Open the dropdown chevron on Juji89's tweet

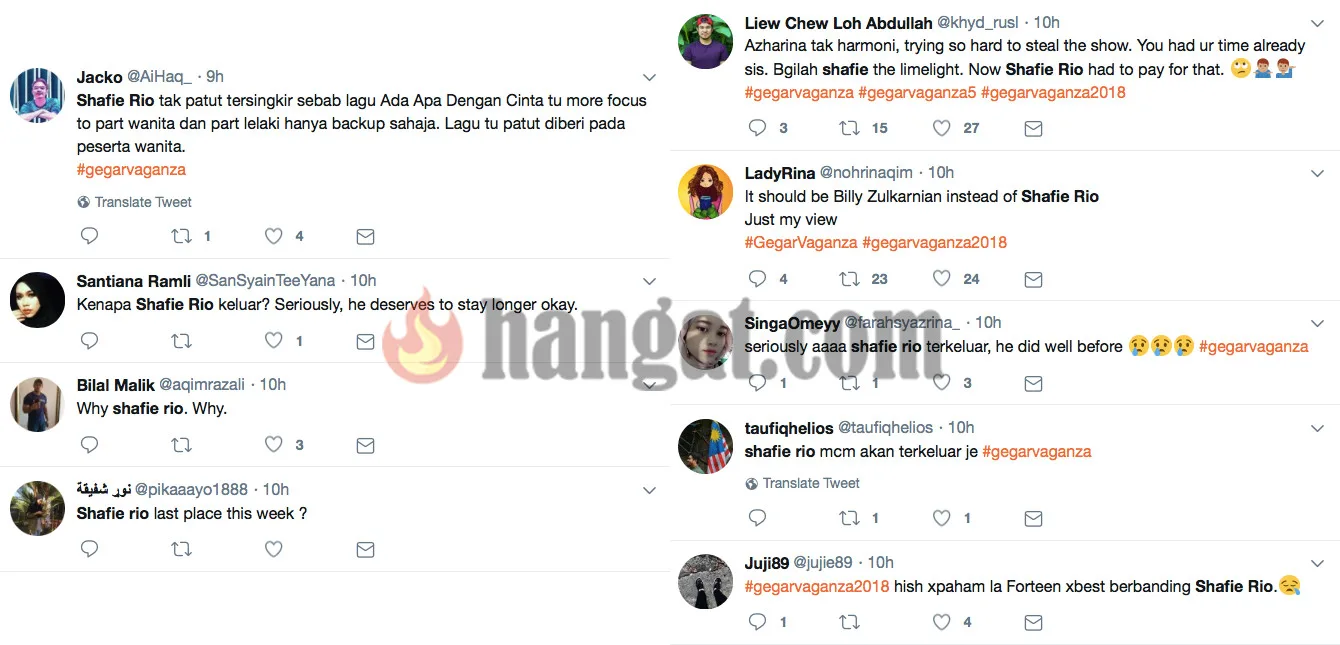tap(1317, 564)
